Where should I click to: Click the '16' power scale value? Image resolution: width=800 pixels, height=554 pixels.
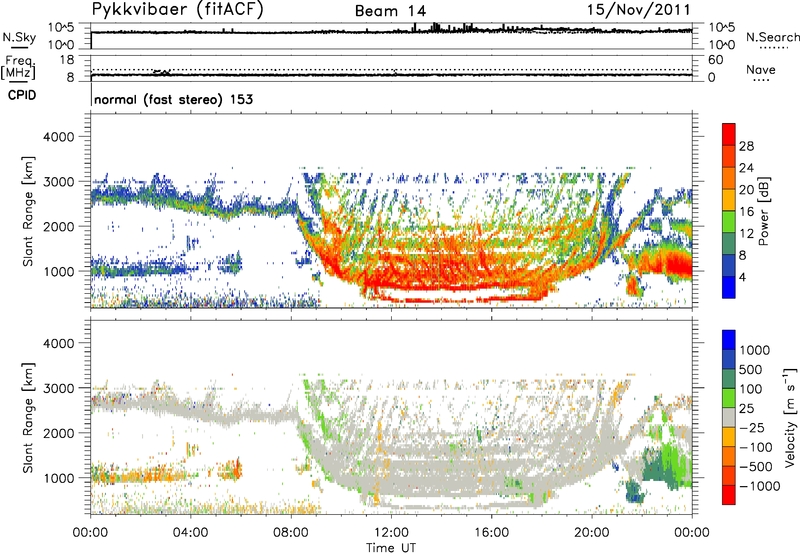click(746, 212)
